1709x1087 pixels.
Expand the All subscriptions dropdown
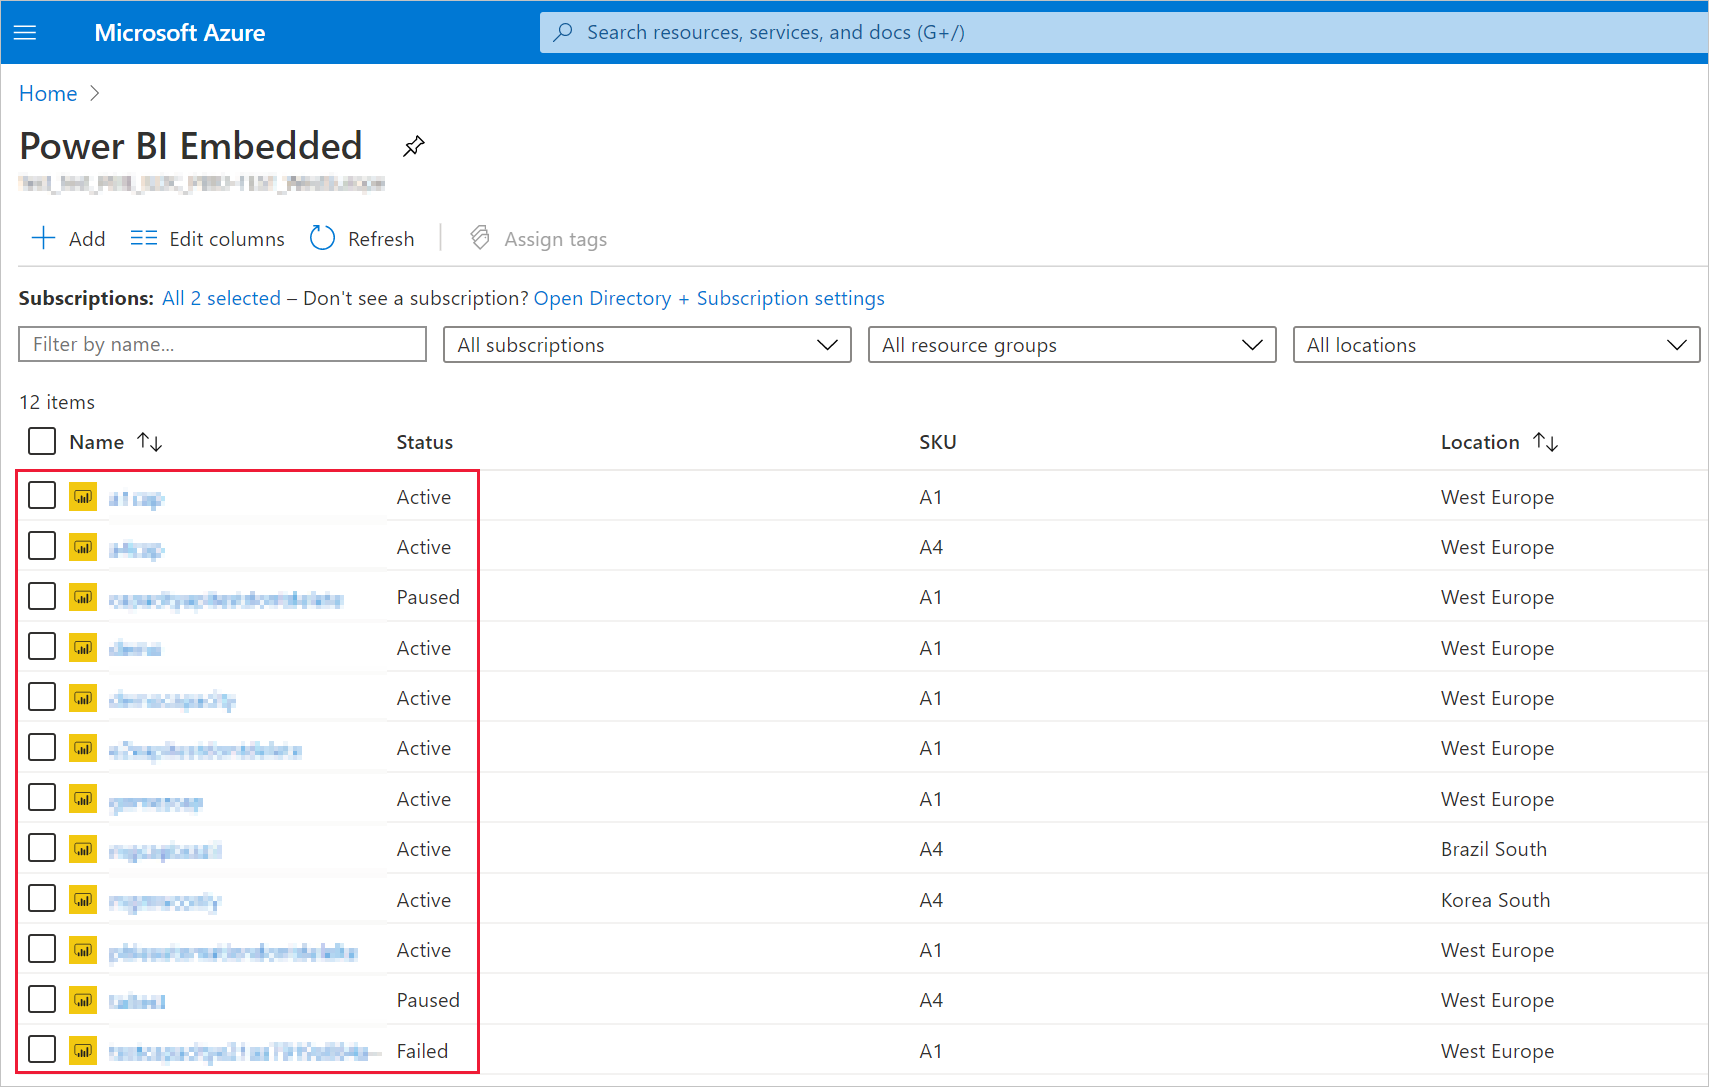pos(647,345)
